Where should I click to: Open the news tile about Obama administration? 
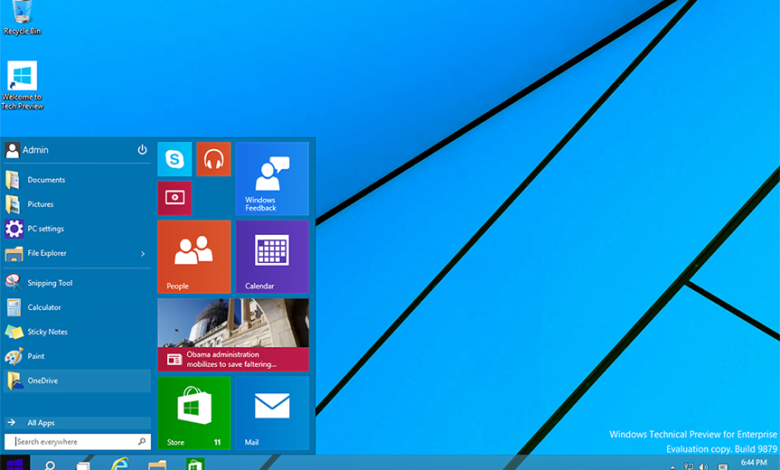pyautogui.click(x=232, y=335)
